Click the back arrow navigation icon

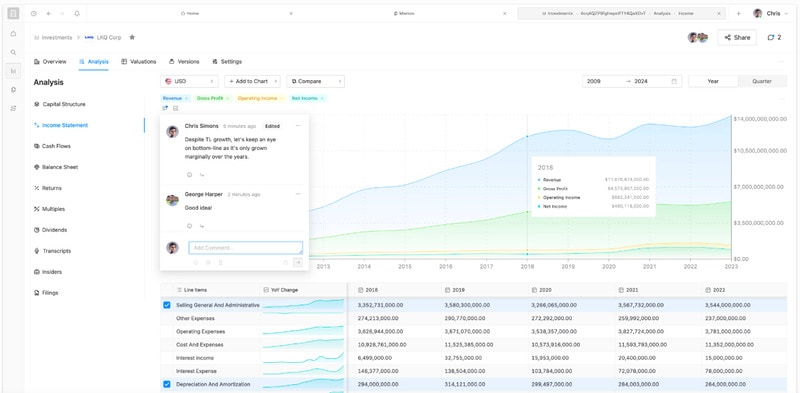tap(49, 14)
